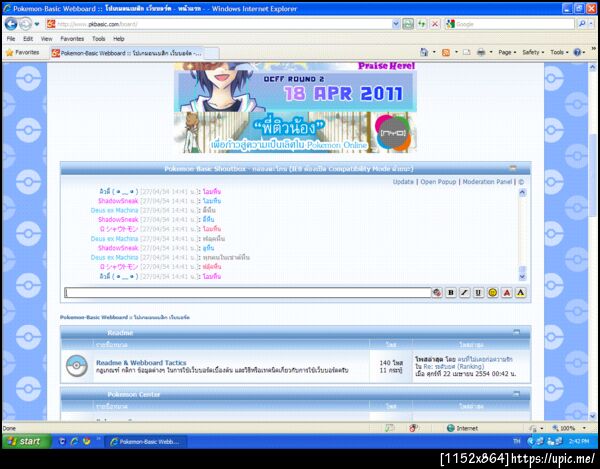Click the shoutbox scroll up arrow
The width and height of the screenshot is (600, 469).
point(522,193)
